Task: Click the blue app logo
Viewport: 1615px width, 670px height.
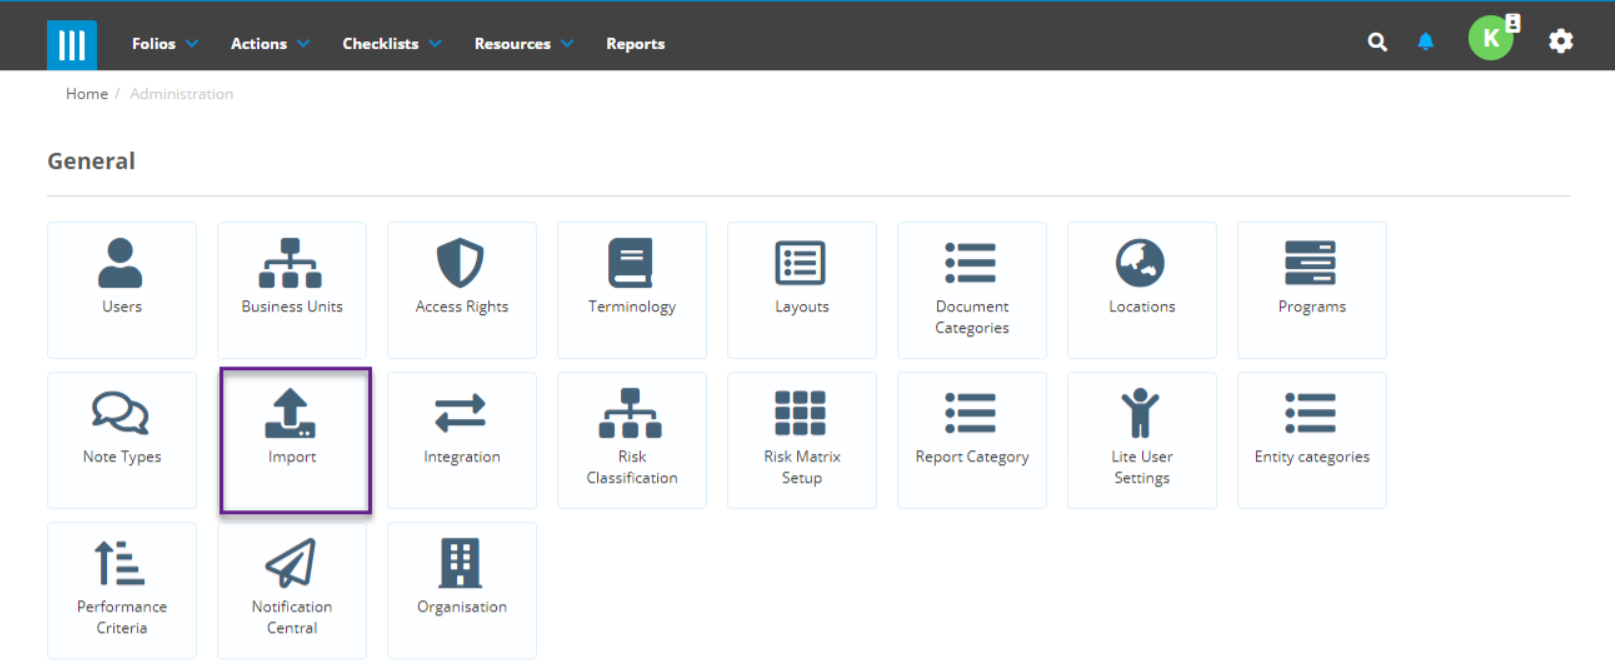Action: [x=72, y=45]
